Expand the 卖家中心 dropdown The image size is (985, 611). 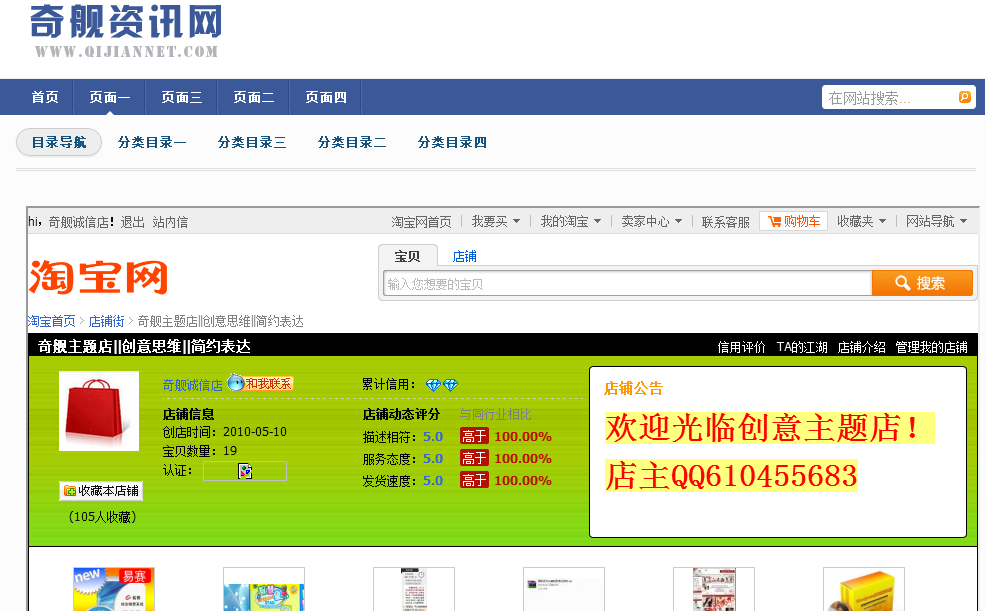(x=651, y=222)
